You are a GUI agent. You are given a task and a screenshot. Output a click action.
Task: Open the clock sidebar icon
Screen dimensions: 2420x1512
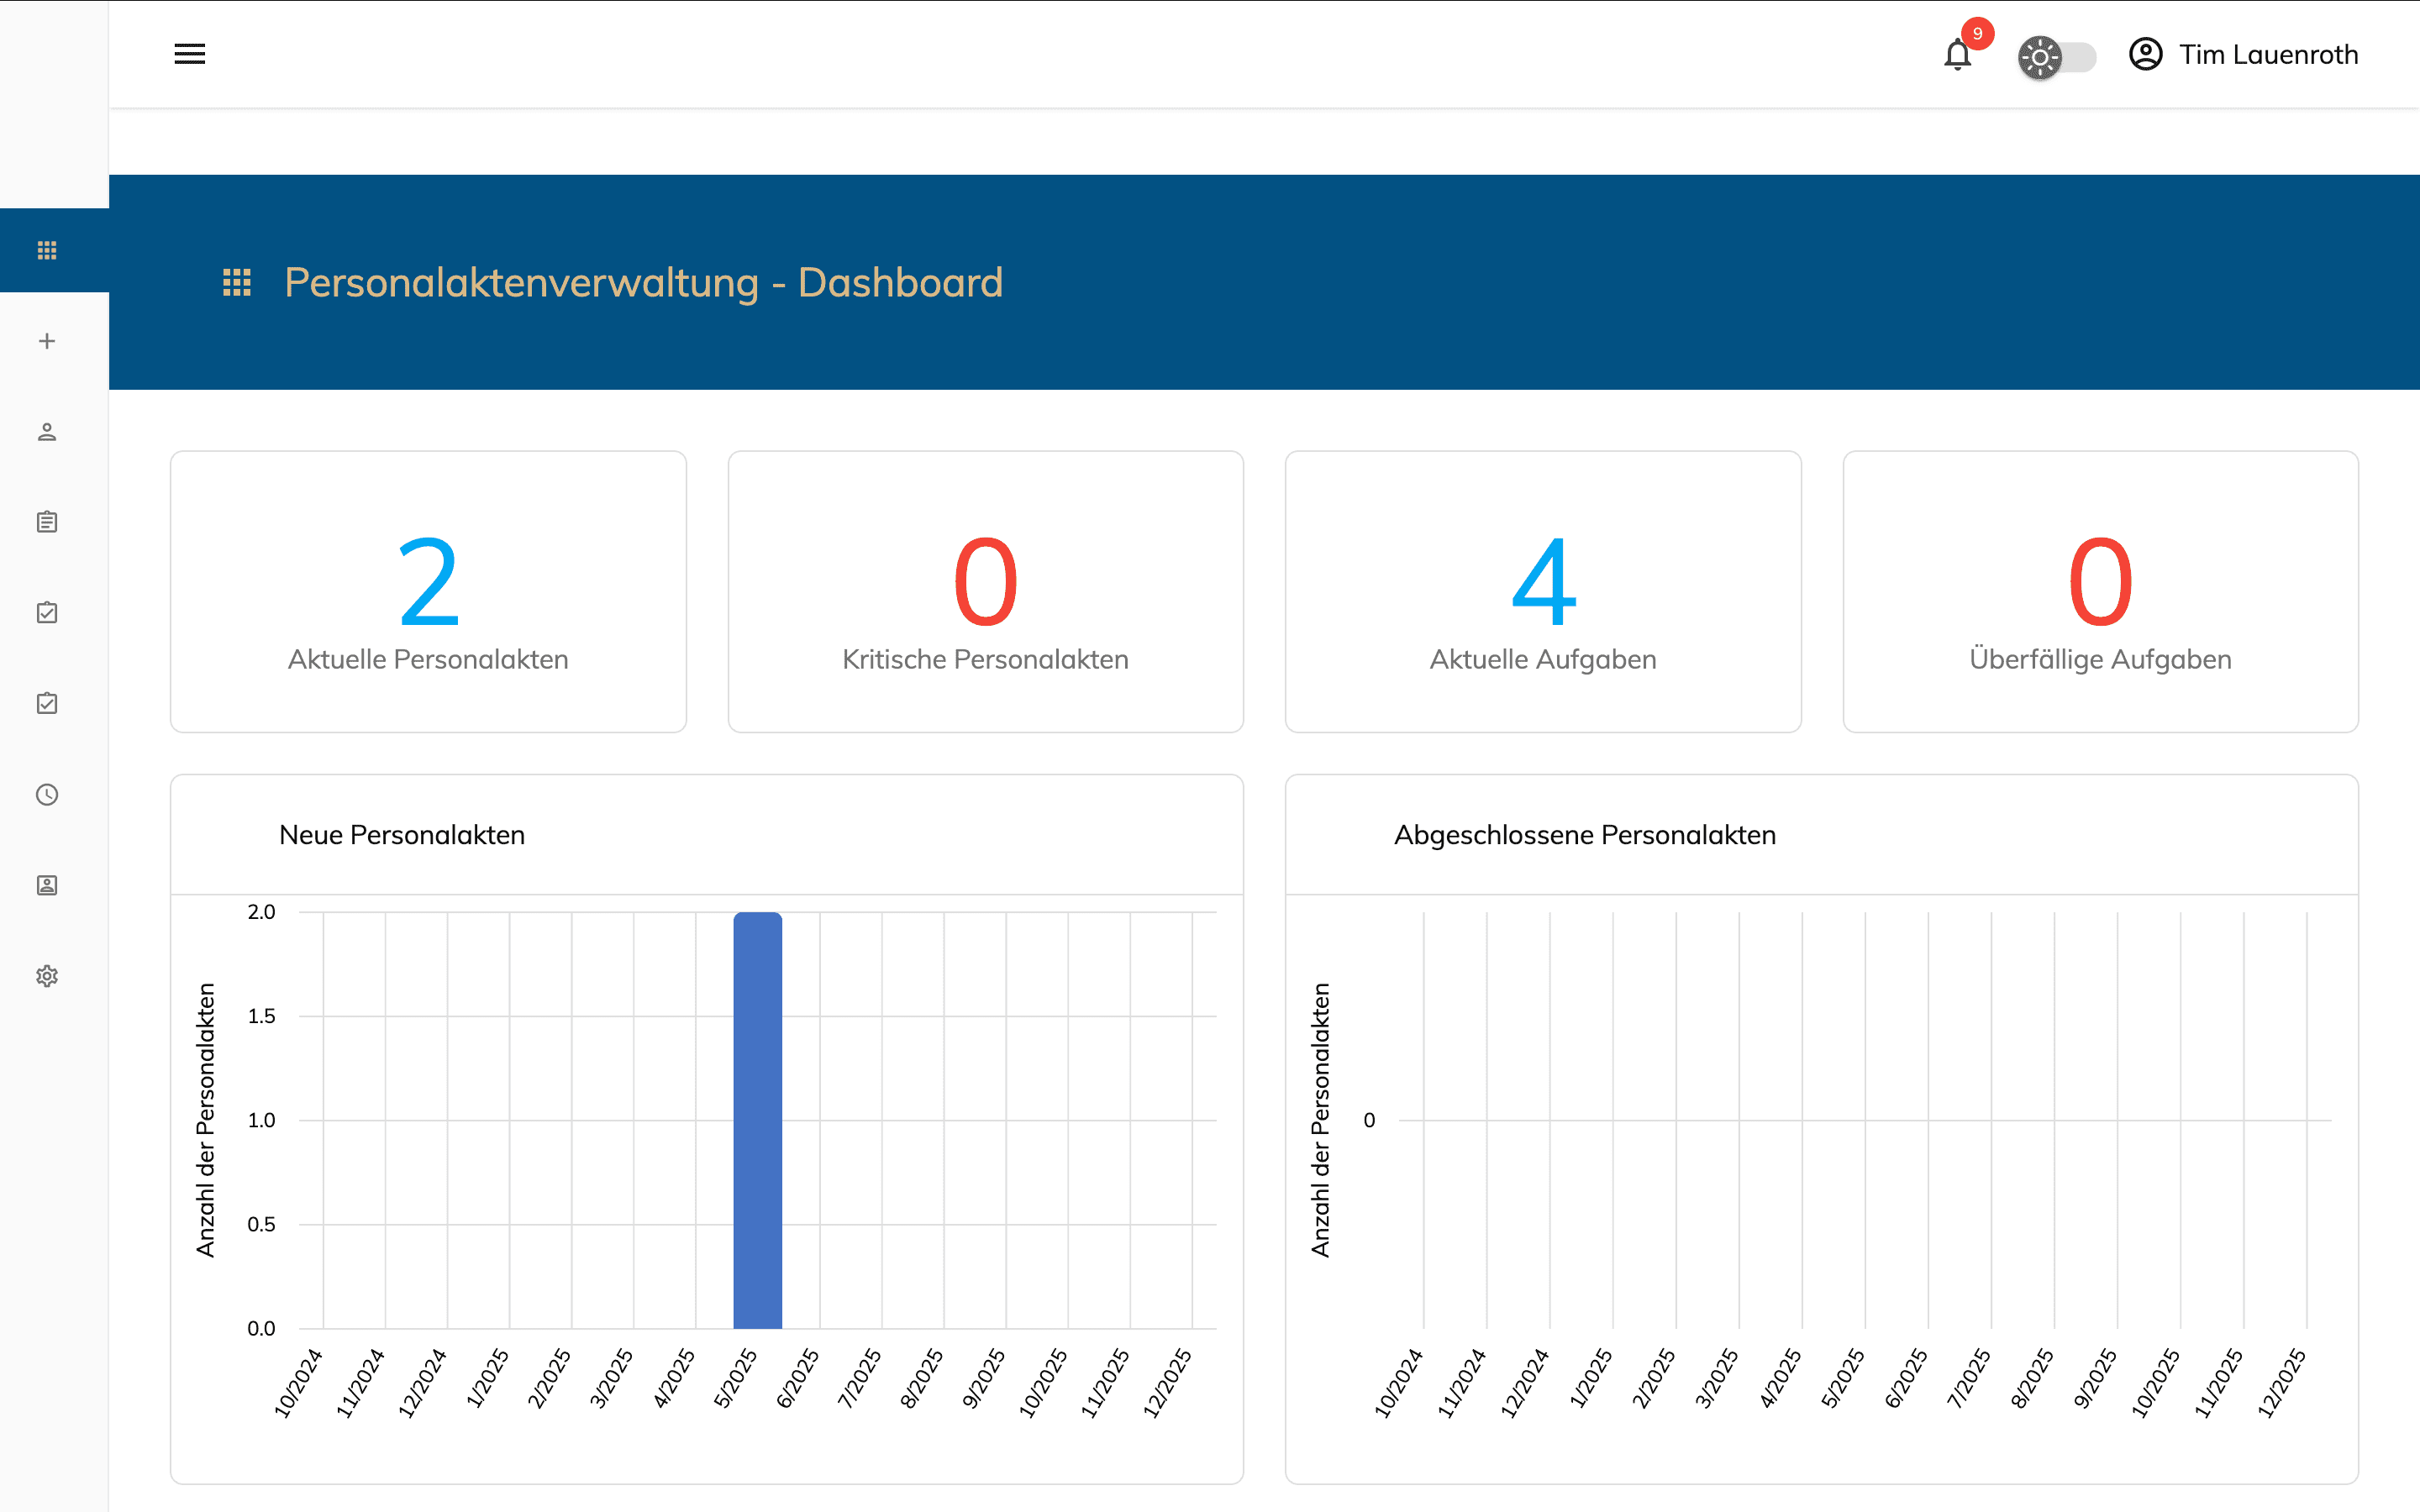(x=47, y=794)
